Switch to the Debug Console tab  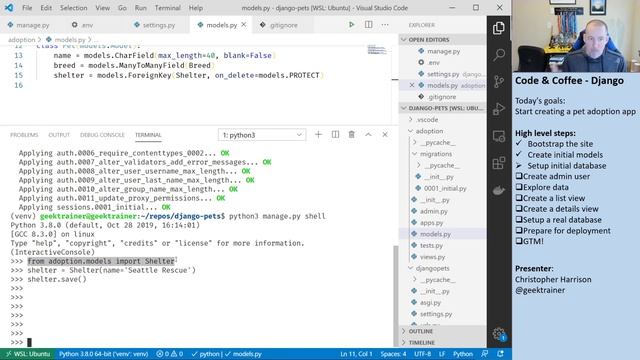pyautogui.click(x=102, y=135)
